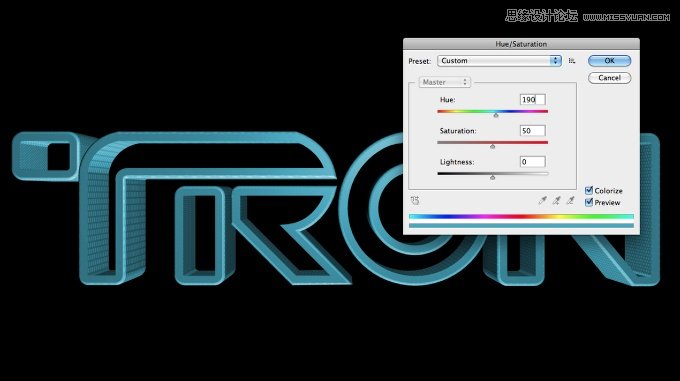The width and height of the screenshot is (680, 381).
Task: Open the Preset dropdown showing Custom
Action: [x=499, y=61]
